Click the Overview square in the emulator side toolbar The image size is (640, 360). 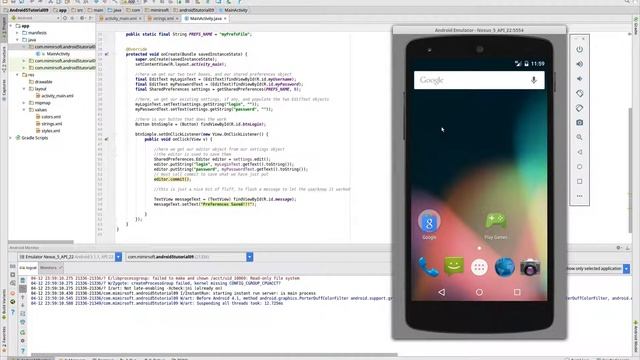pos(580,181)
